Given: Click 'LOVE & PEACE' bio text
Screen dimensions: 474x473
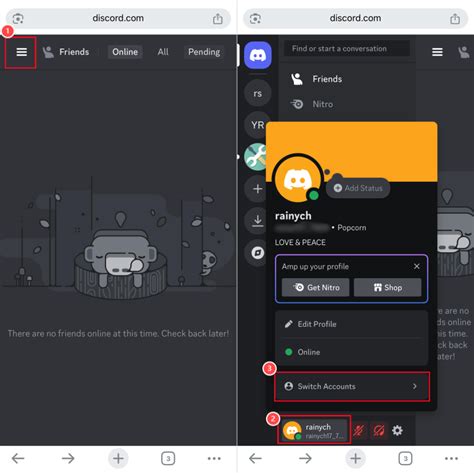Looking at the screenshot, I should click(300, 242).
